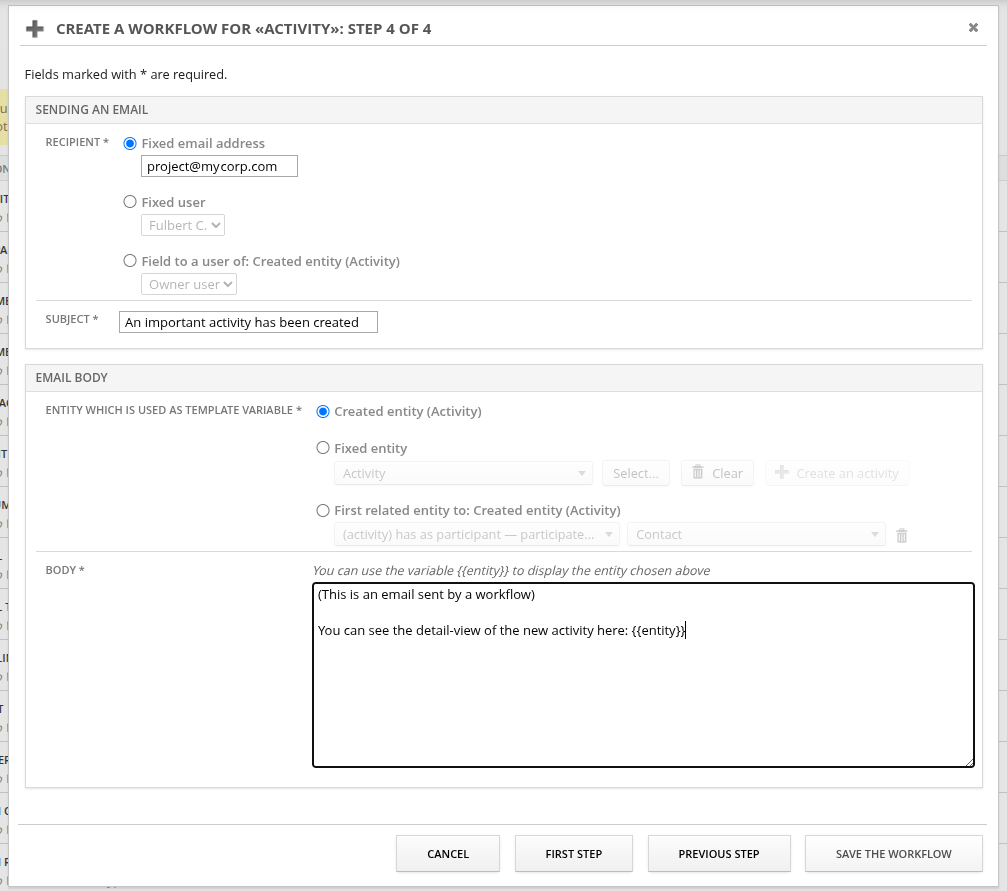
Task: Choose First related entity to Created entity
Action: coord(323,510)
